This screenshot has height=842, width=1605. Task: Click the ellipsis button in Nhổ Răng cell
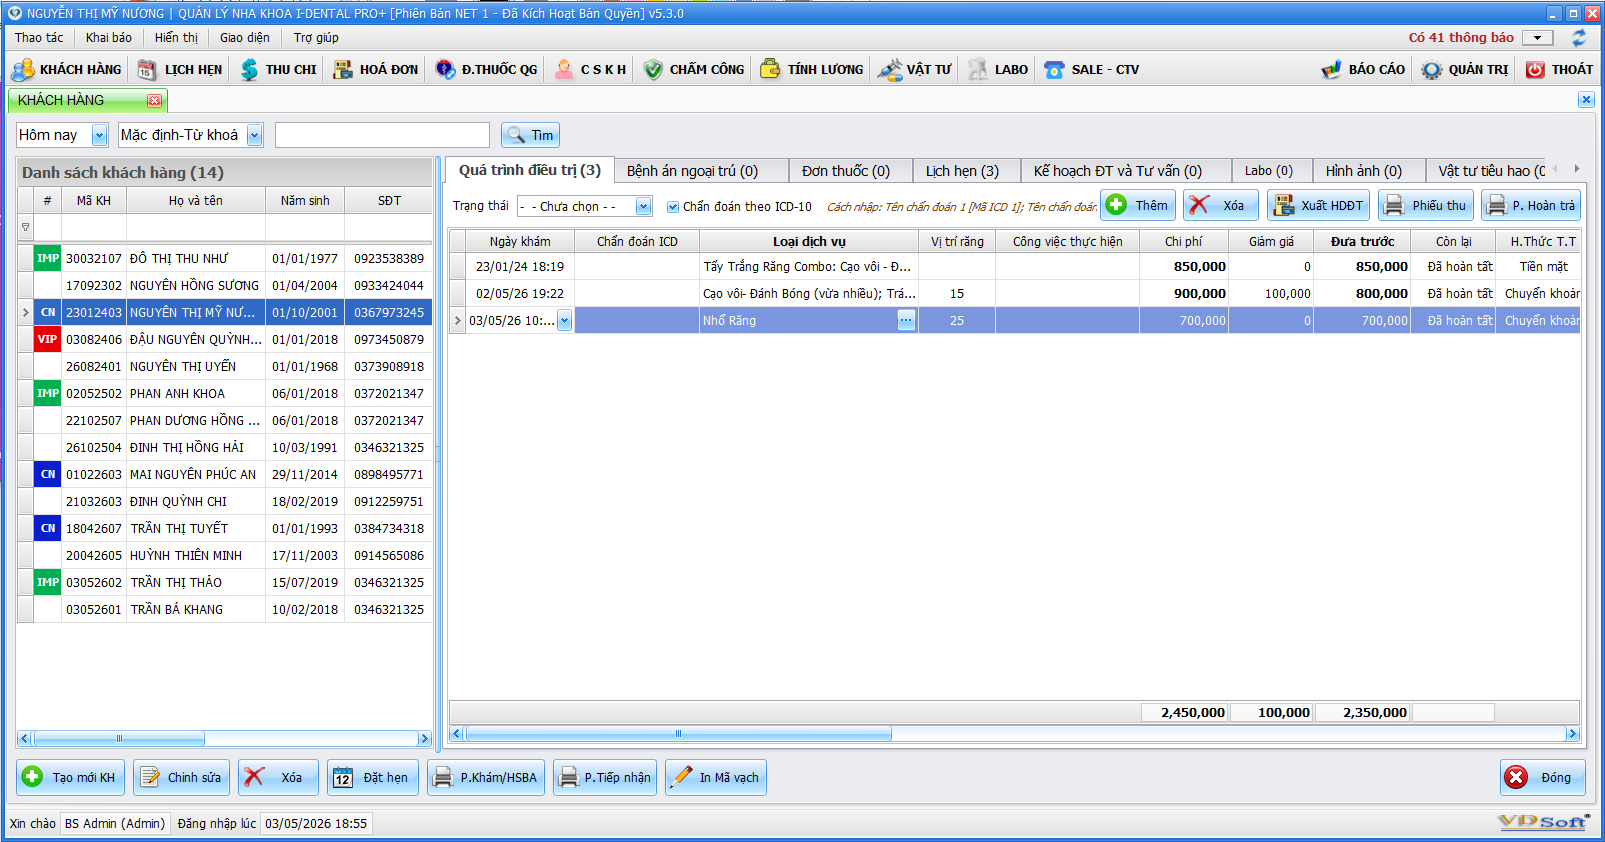tap(906, 320)
